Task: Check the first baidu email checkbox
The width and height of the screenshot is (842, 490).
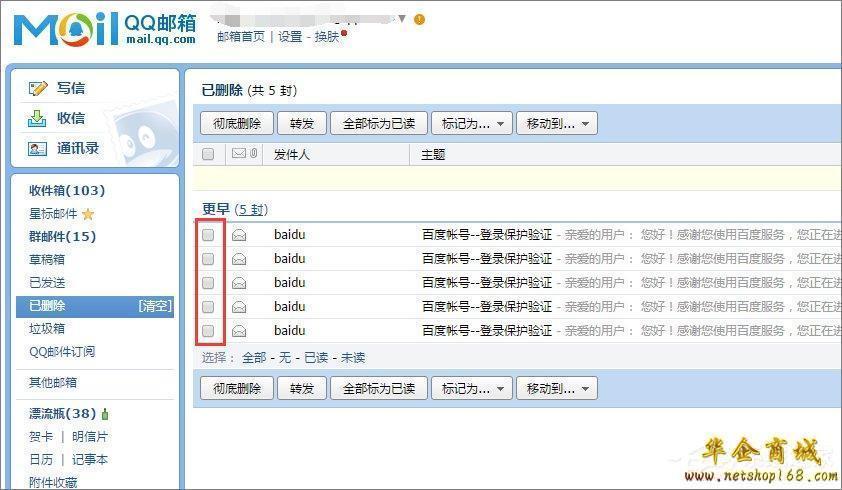Action: point(208,235)
